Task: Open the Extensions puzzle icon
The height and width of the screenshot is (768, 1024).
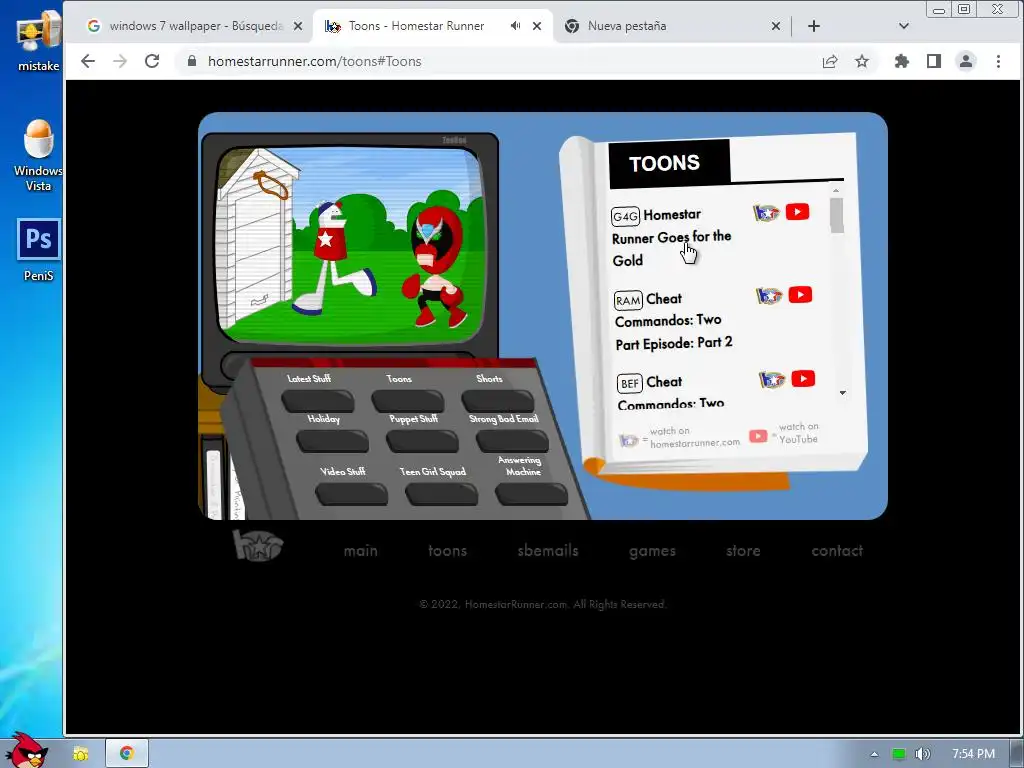Action: (x=901, y=61)
